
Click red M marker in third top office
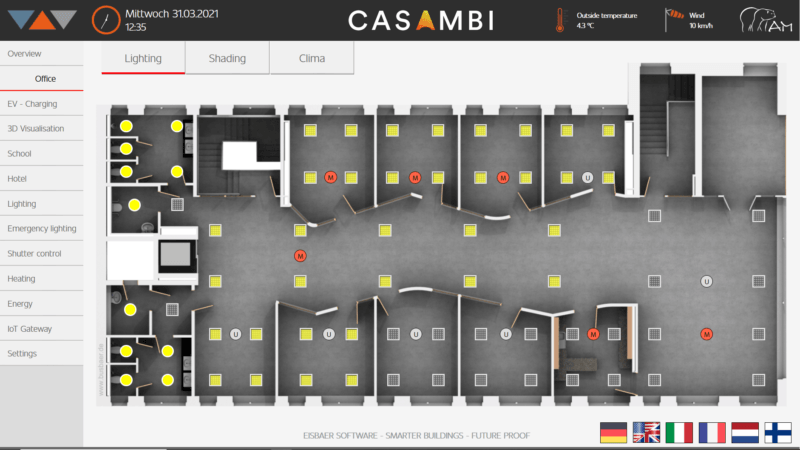(x=503, y=178)
